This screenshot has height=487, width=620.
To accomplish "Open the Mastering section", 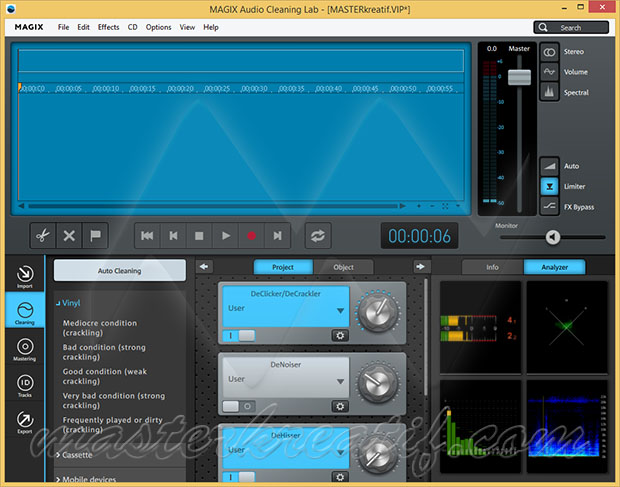I will click(25, 349).
